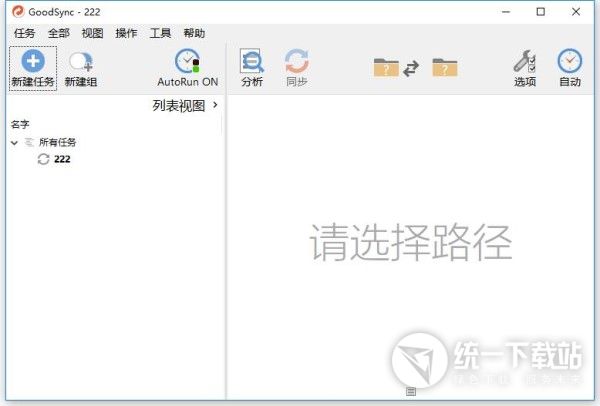This screenshot has width=600, height=406.
Task: Click the 列表视图 label
Action: pos(179,106)
